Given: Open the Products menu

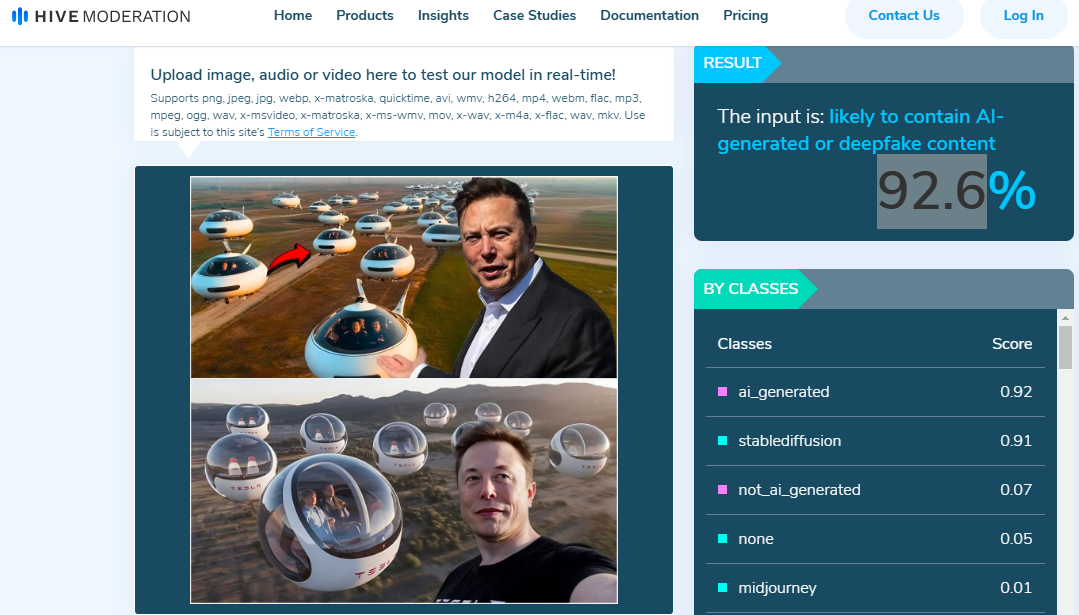Looking at the screenshot, I should (365, 16).
